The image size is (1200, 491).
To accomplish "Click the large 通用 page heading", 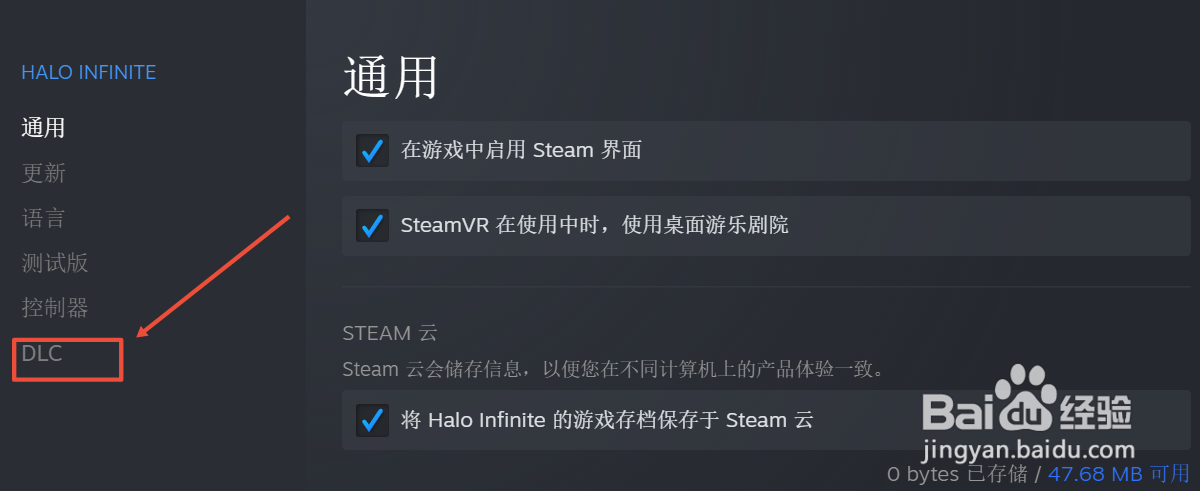I will pos(390,77).
